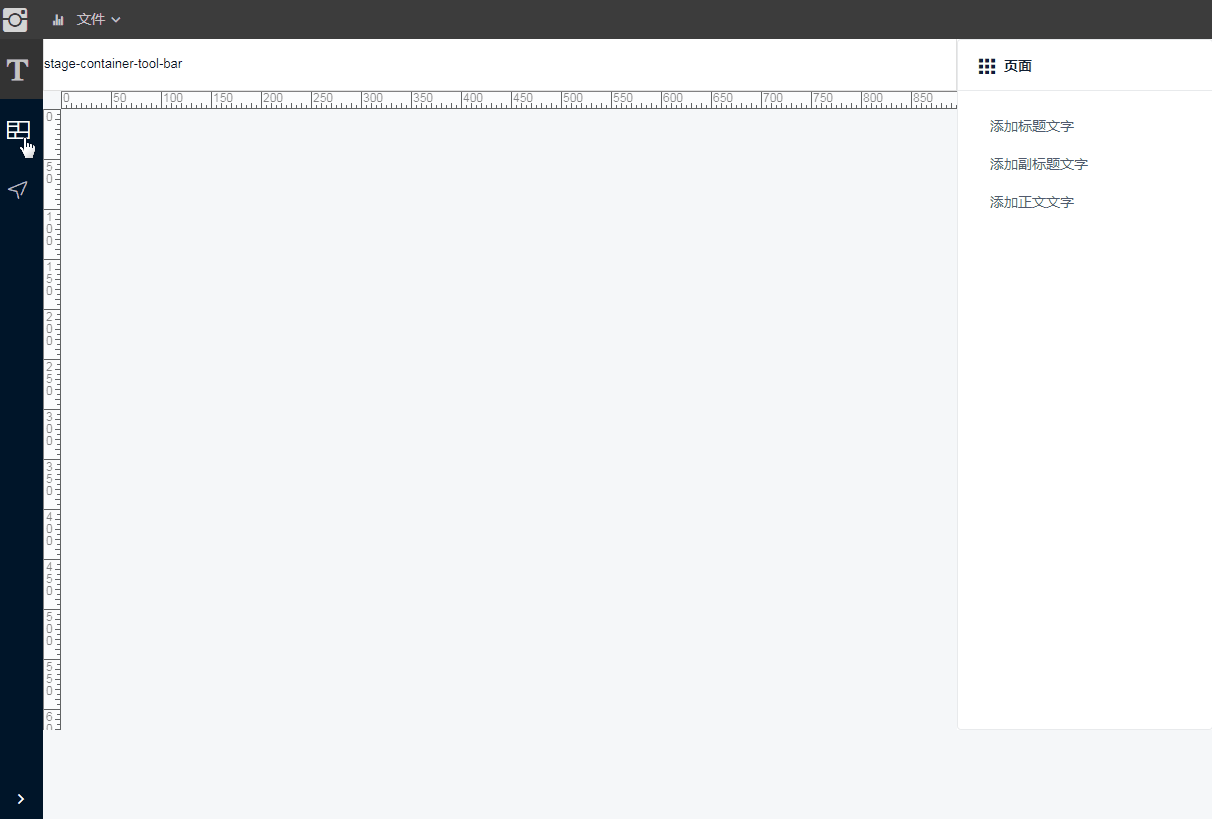Image resolution: width=1212 pixels, height=819 pixels.
Task: Select the Text tool in sidebar
Action: pos(17,70)
